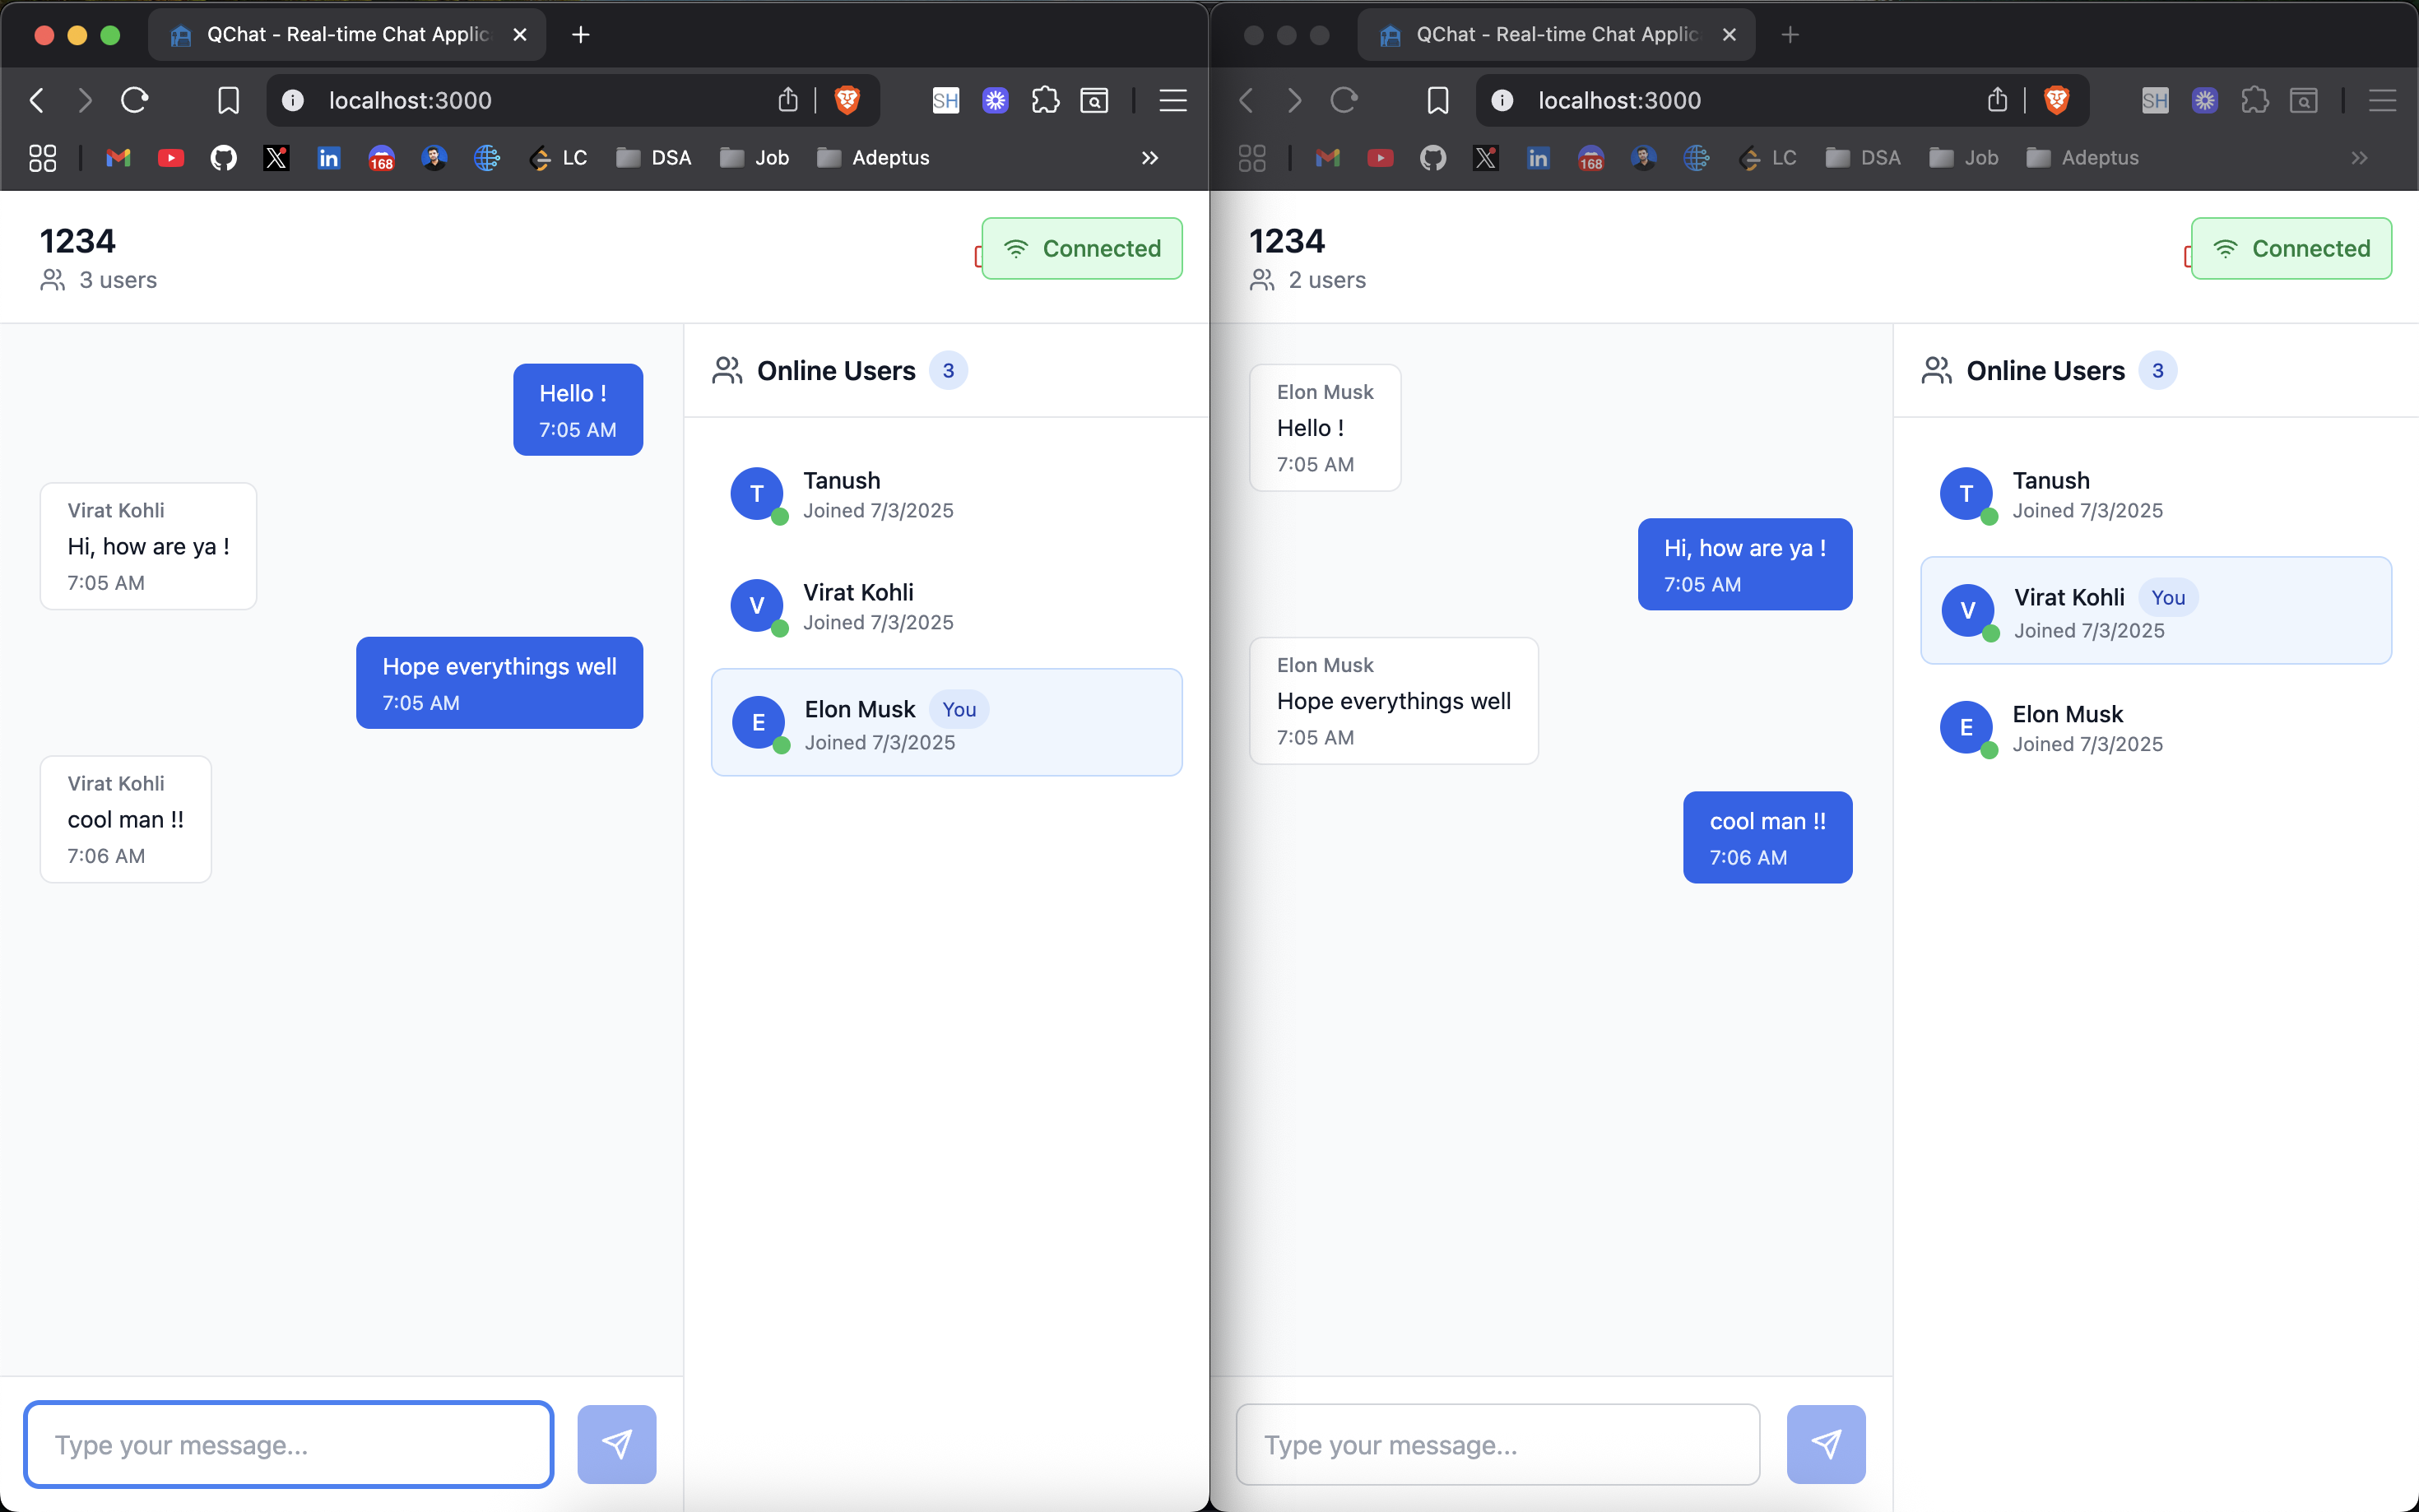This screenshot has height=1512, width=2419.
Task: Open the hamburger menu in left browser
Action: 1172,100
